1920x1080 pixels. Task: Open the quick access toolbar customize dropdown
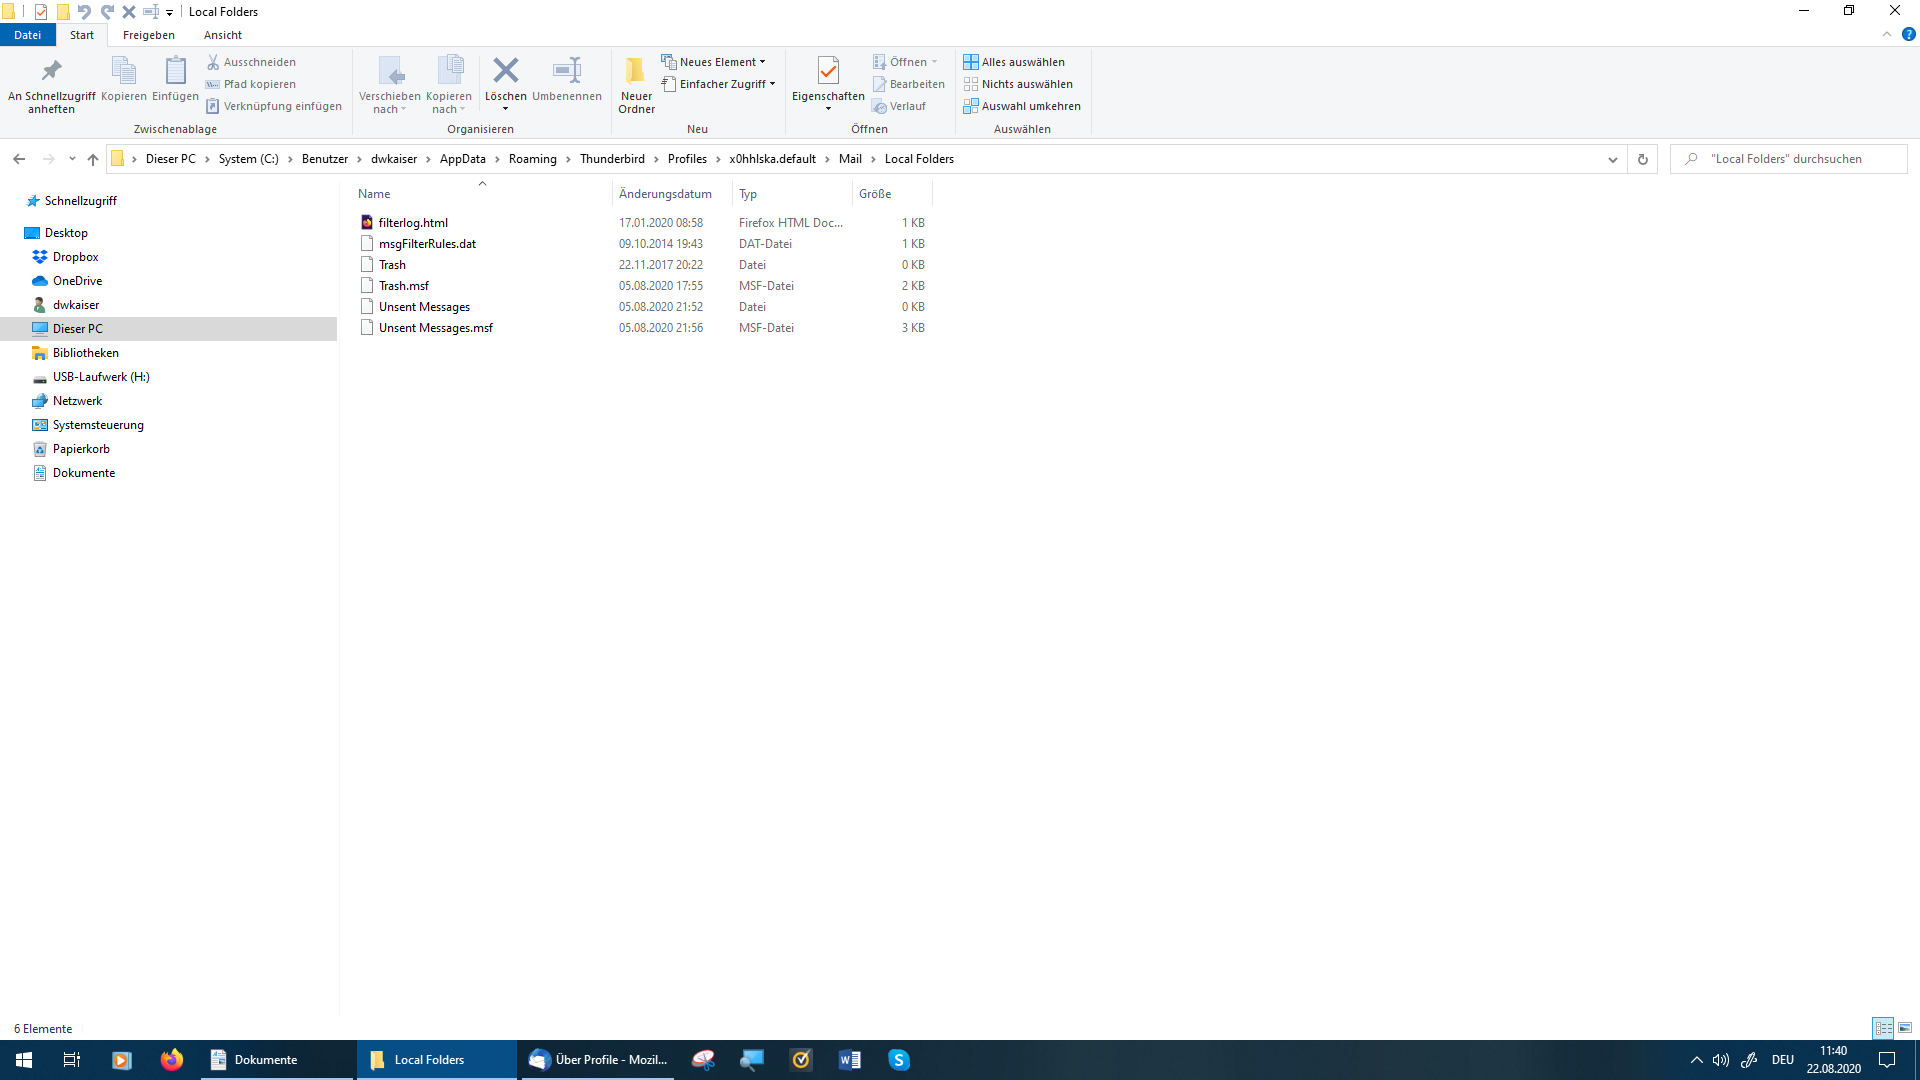[170, 12]
